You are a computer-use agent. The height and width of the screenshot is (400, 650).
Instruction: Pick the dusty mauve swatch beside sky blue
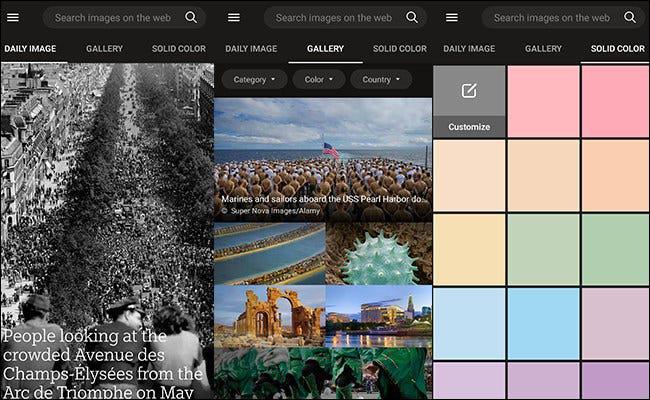pyautogui.click(x=616, y=324)
